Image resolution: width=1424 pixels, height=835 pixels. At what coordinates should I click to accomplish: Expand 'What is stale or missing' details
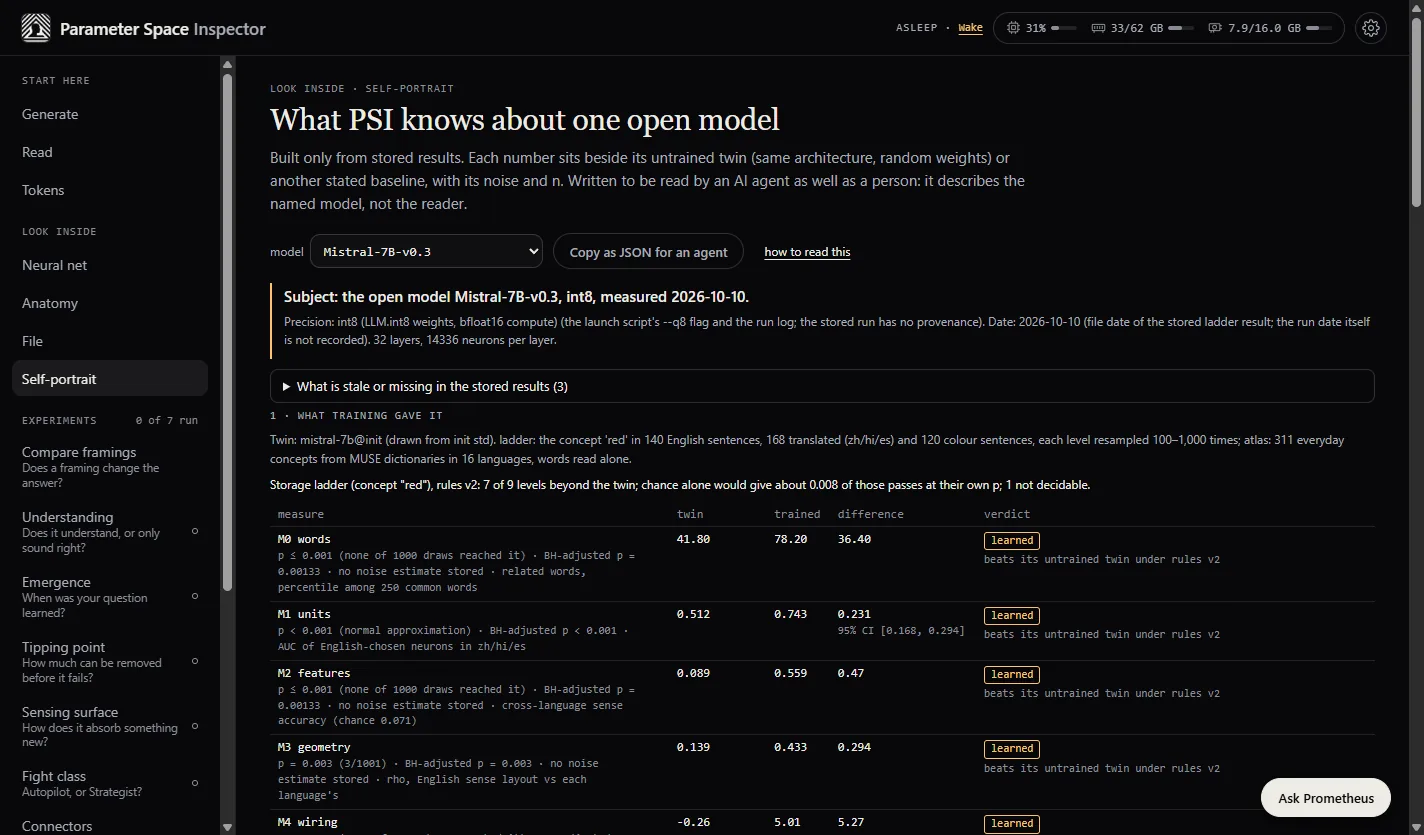[x=822, y=386]
